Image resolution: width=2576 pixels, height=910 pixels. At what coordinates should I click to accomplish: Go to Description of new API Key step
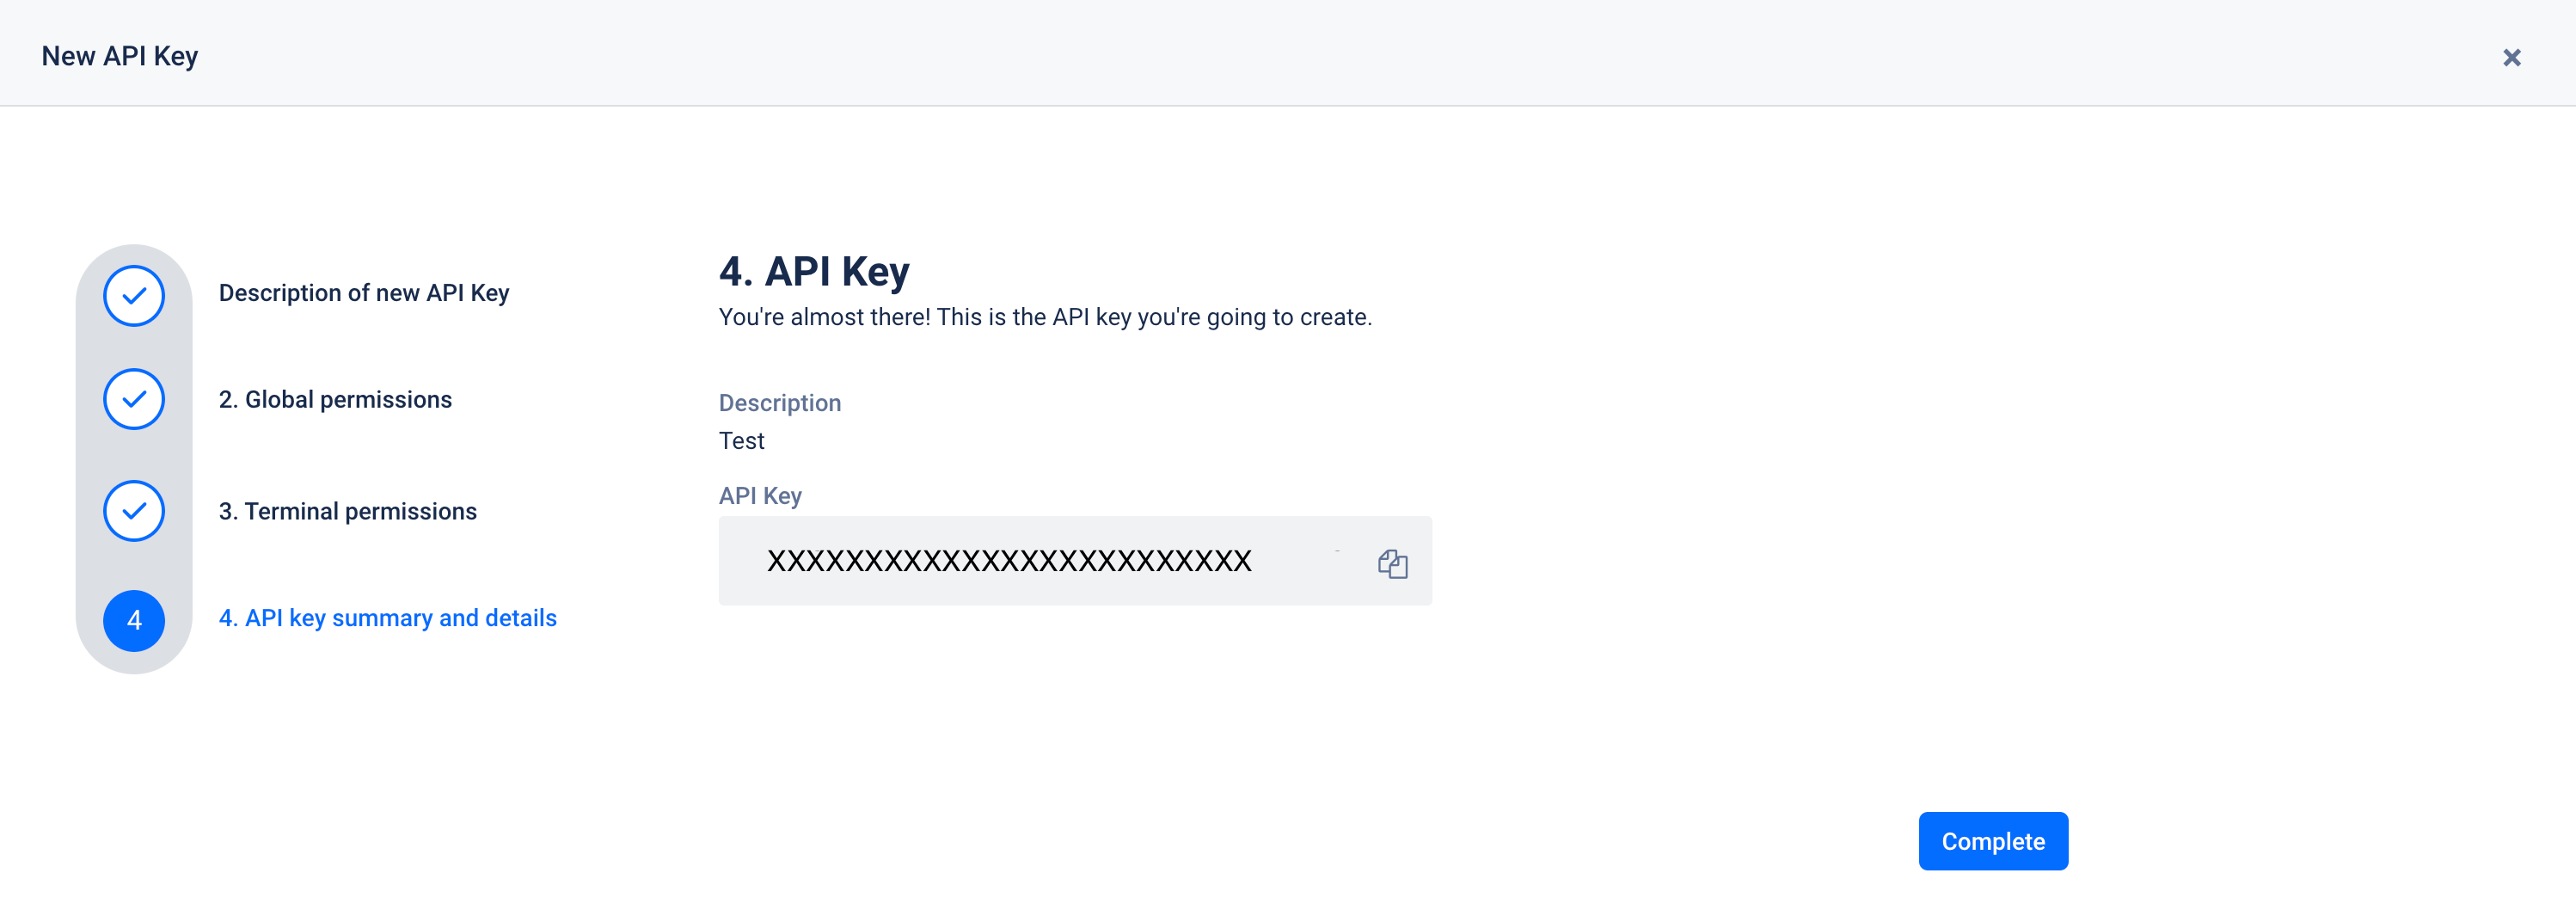(364, 293)
